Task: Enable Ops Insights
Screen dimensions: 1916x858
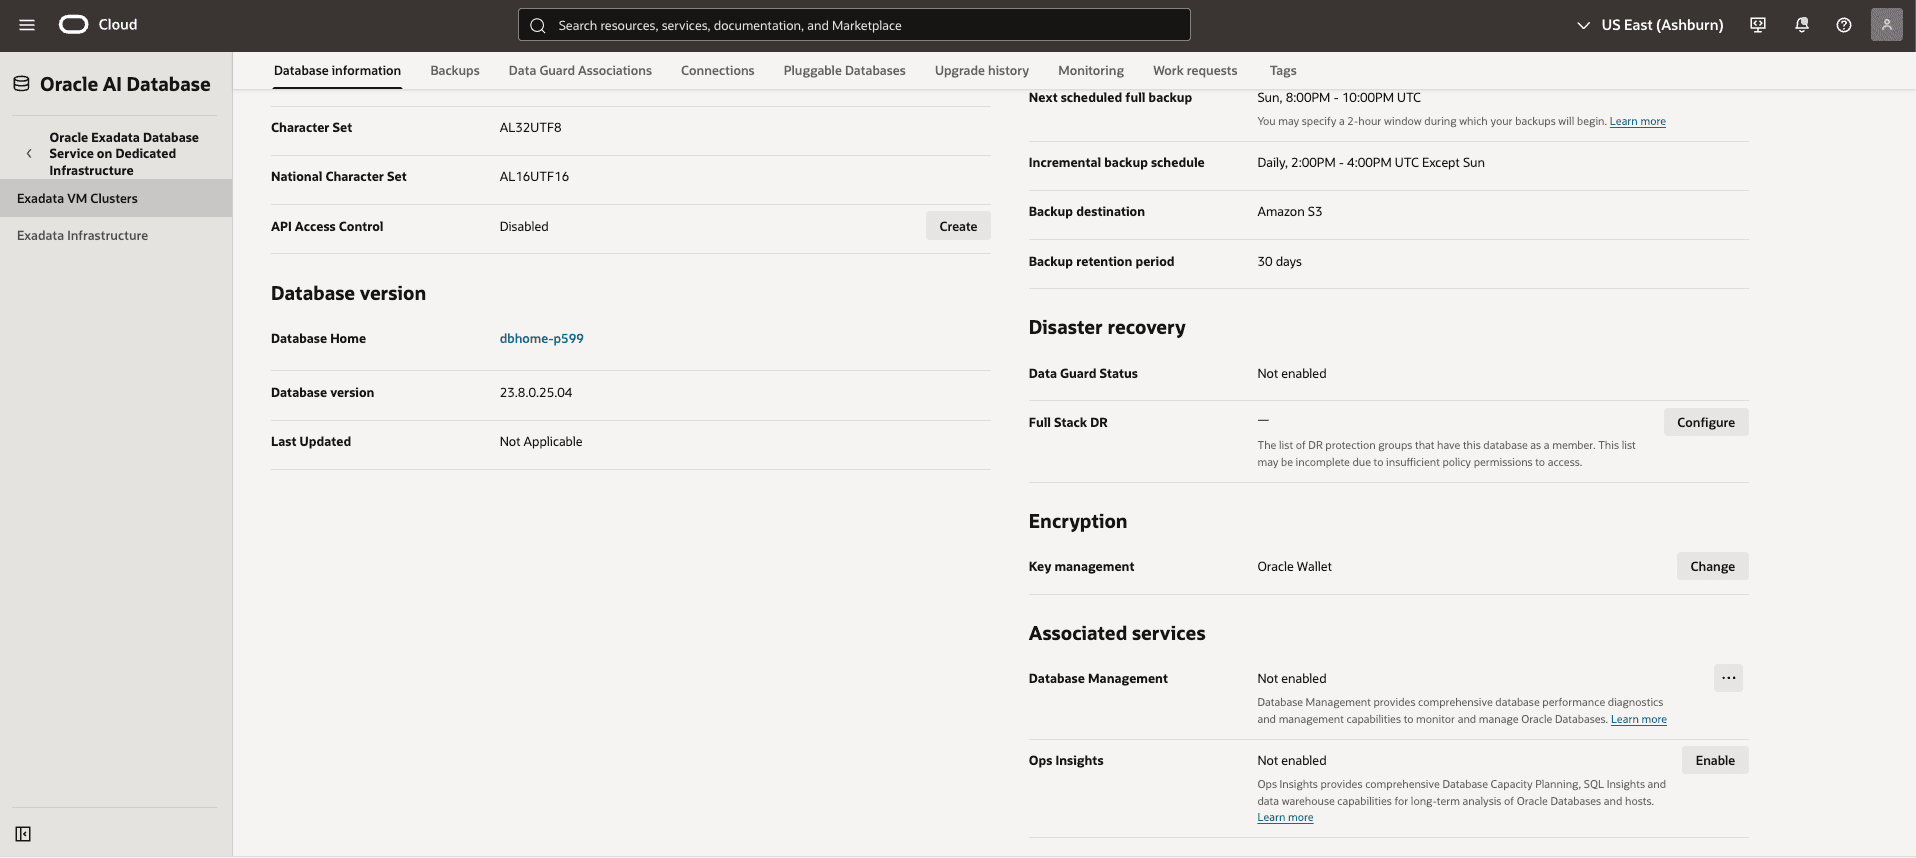Action: click(1715, 760)
